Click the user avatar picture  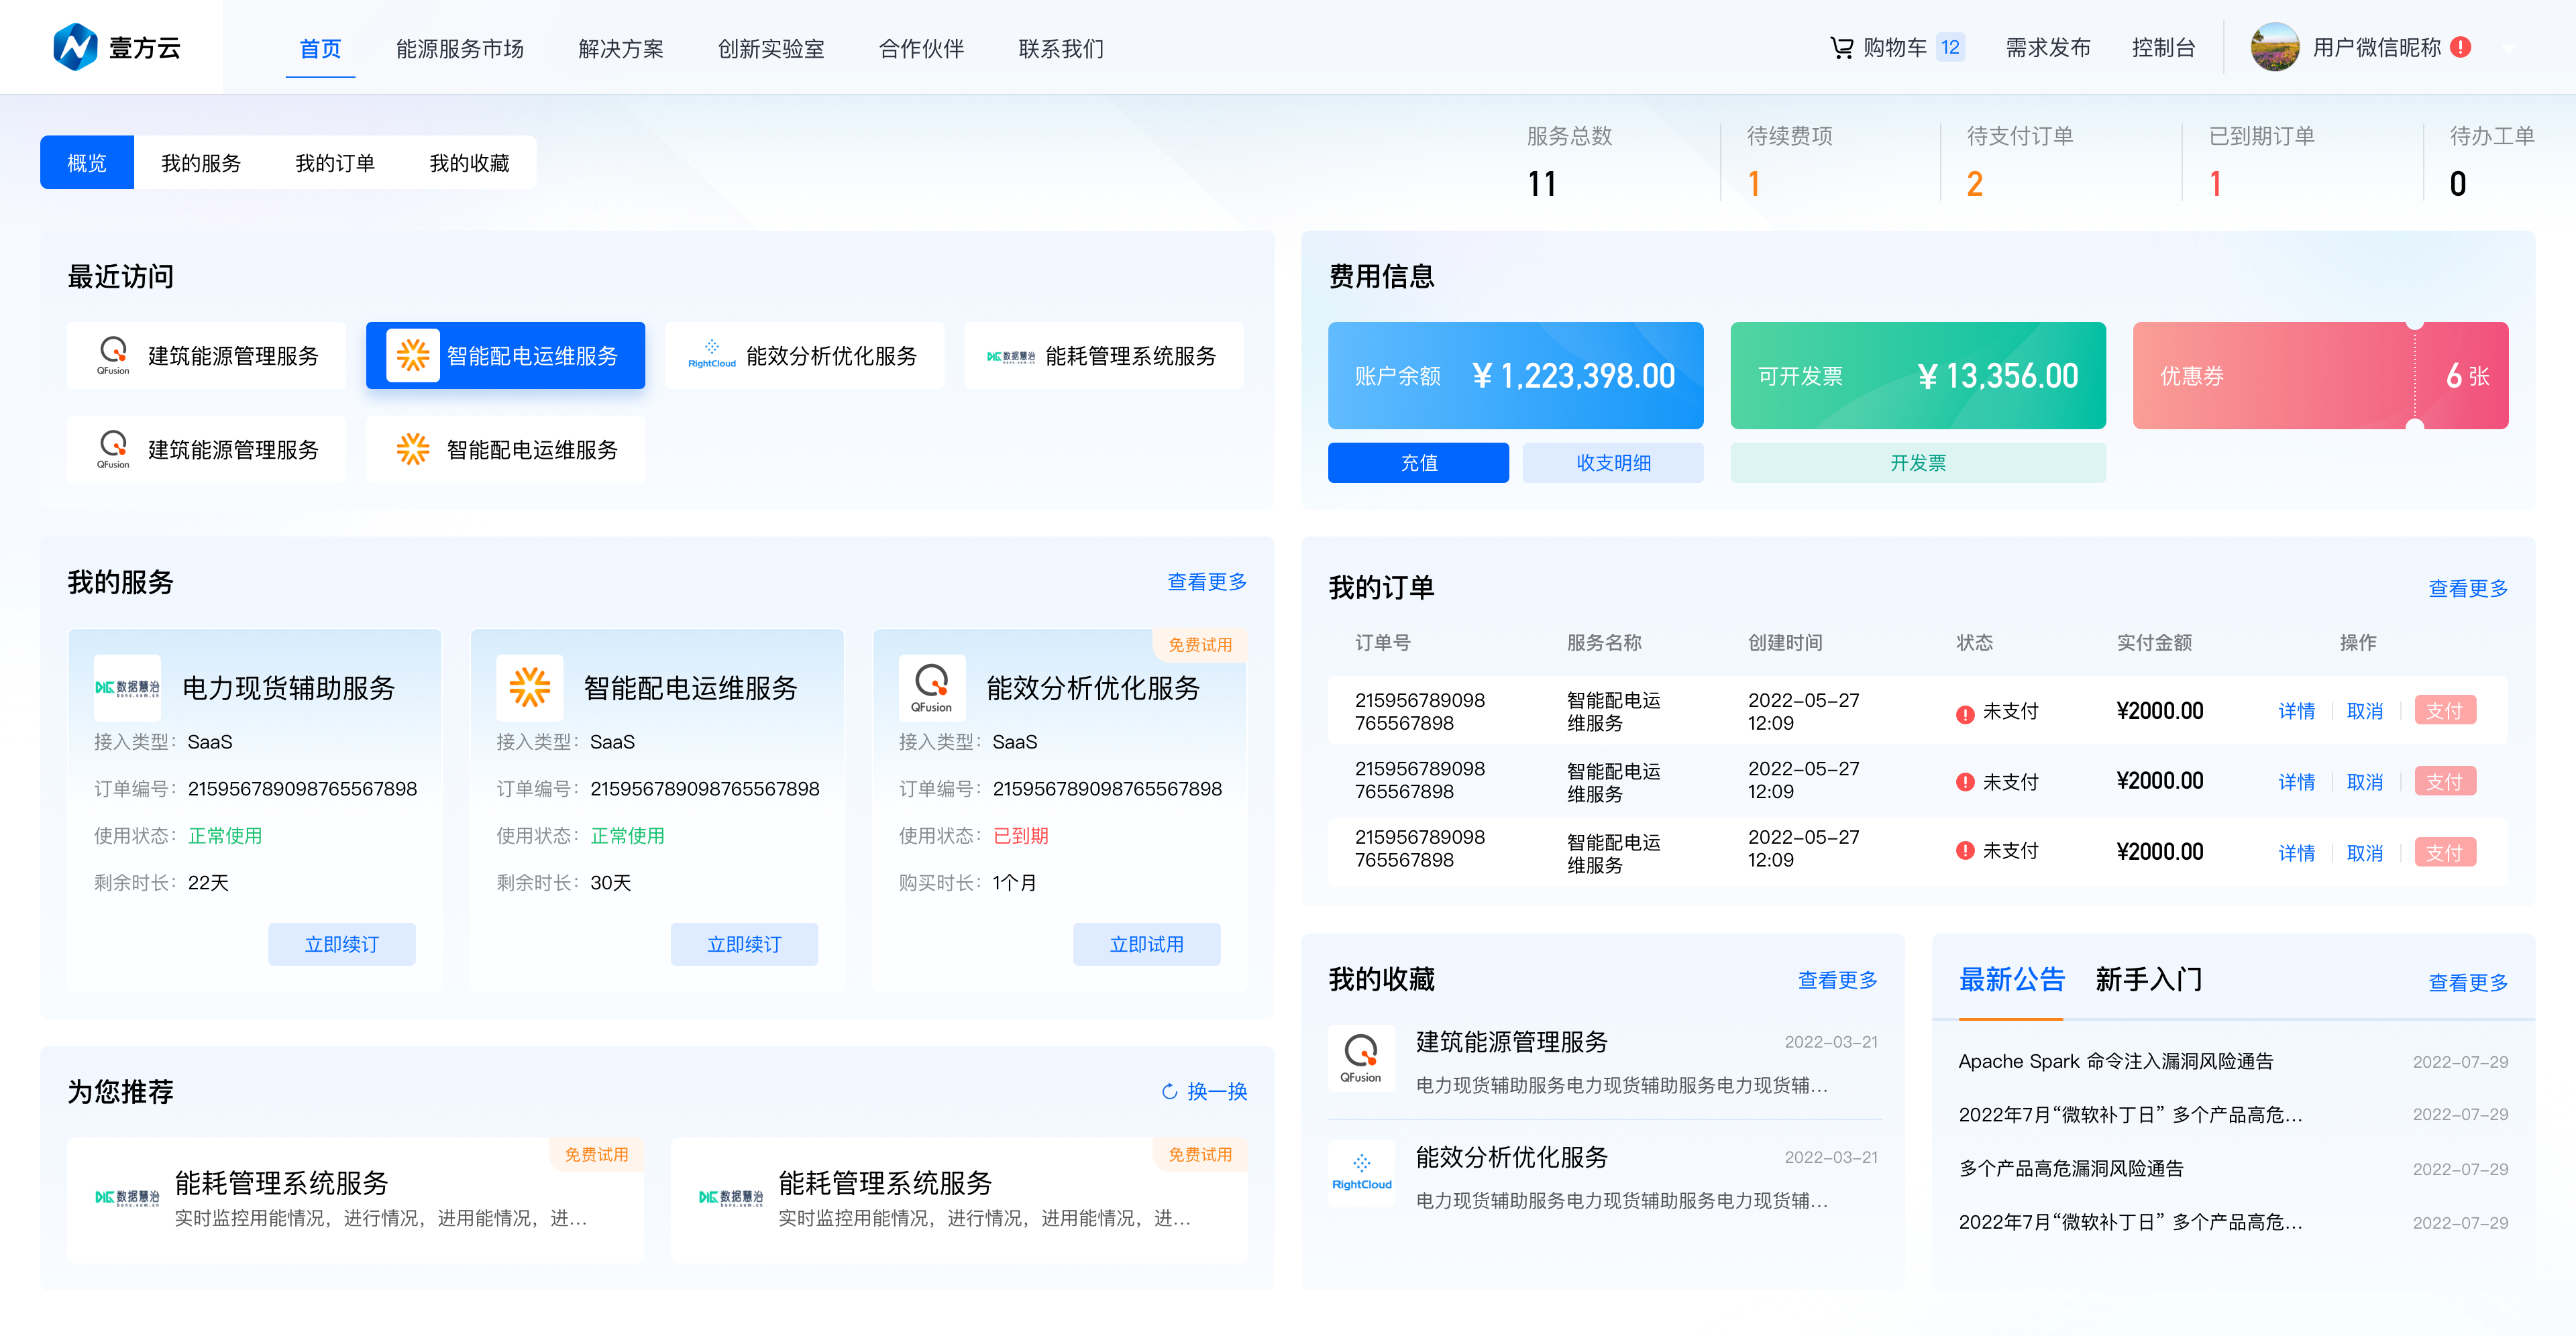2274,47
